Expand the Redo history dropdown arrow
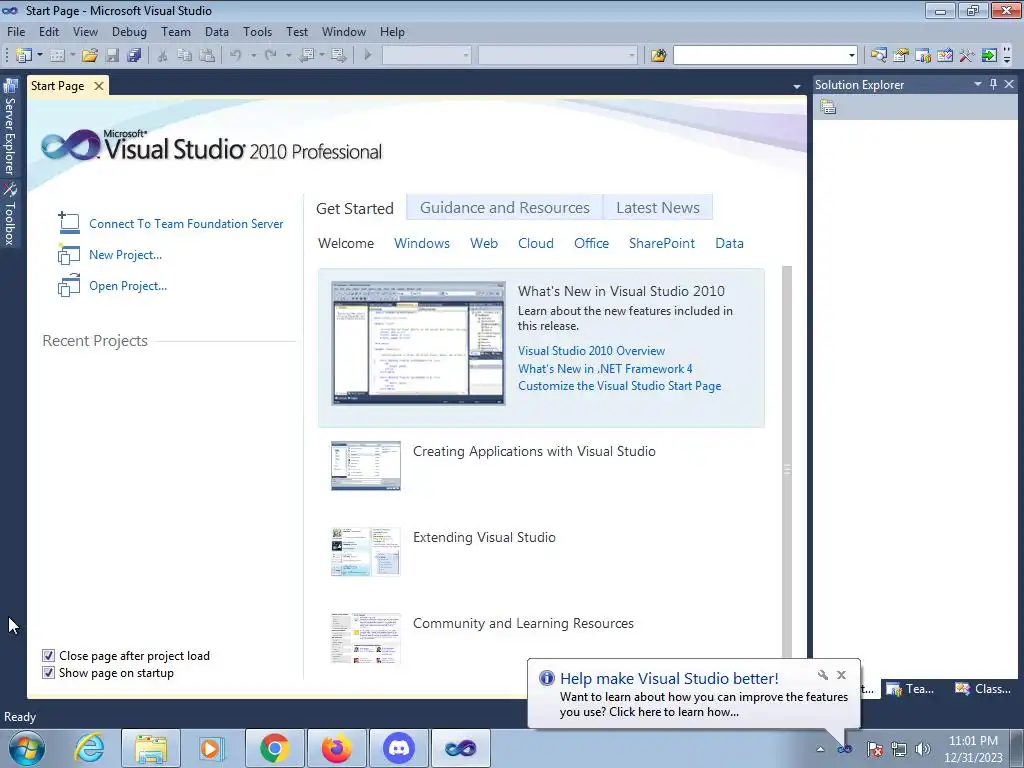1024x768 pixels. 288,56
